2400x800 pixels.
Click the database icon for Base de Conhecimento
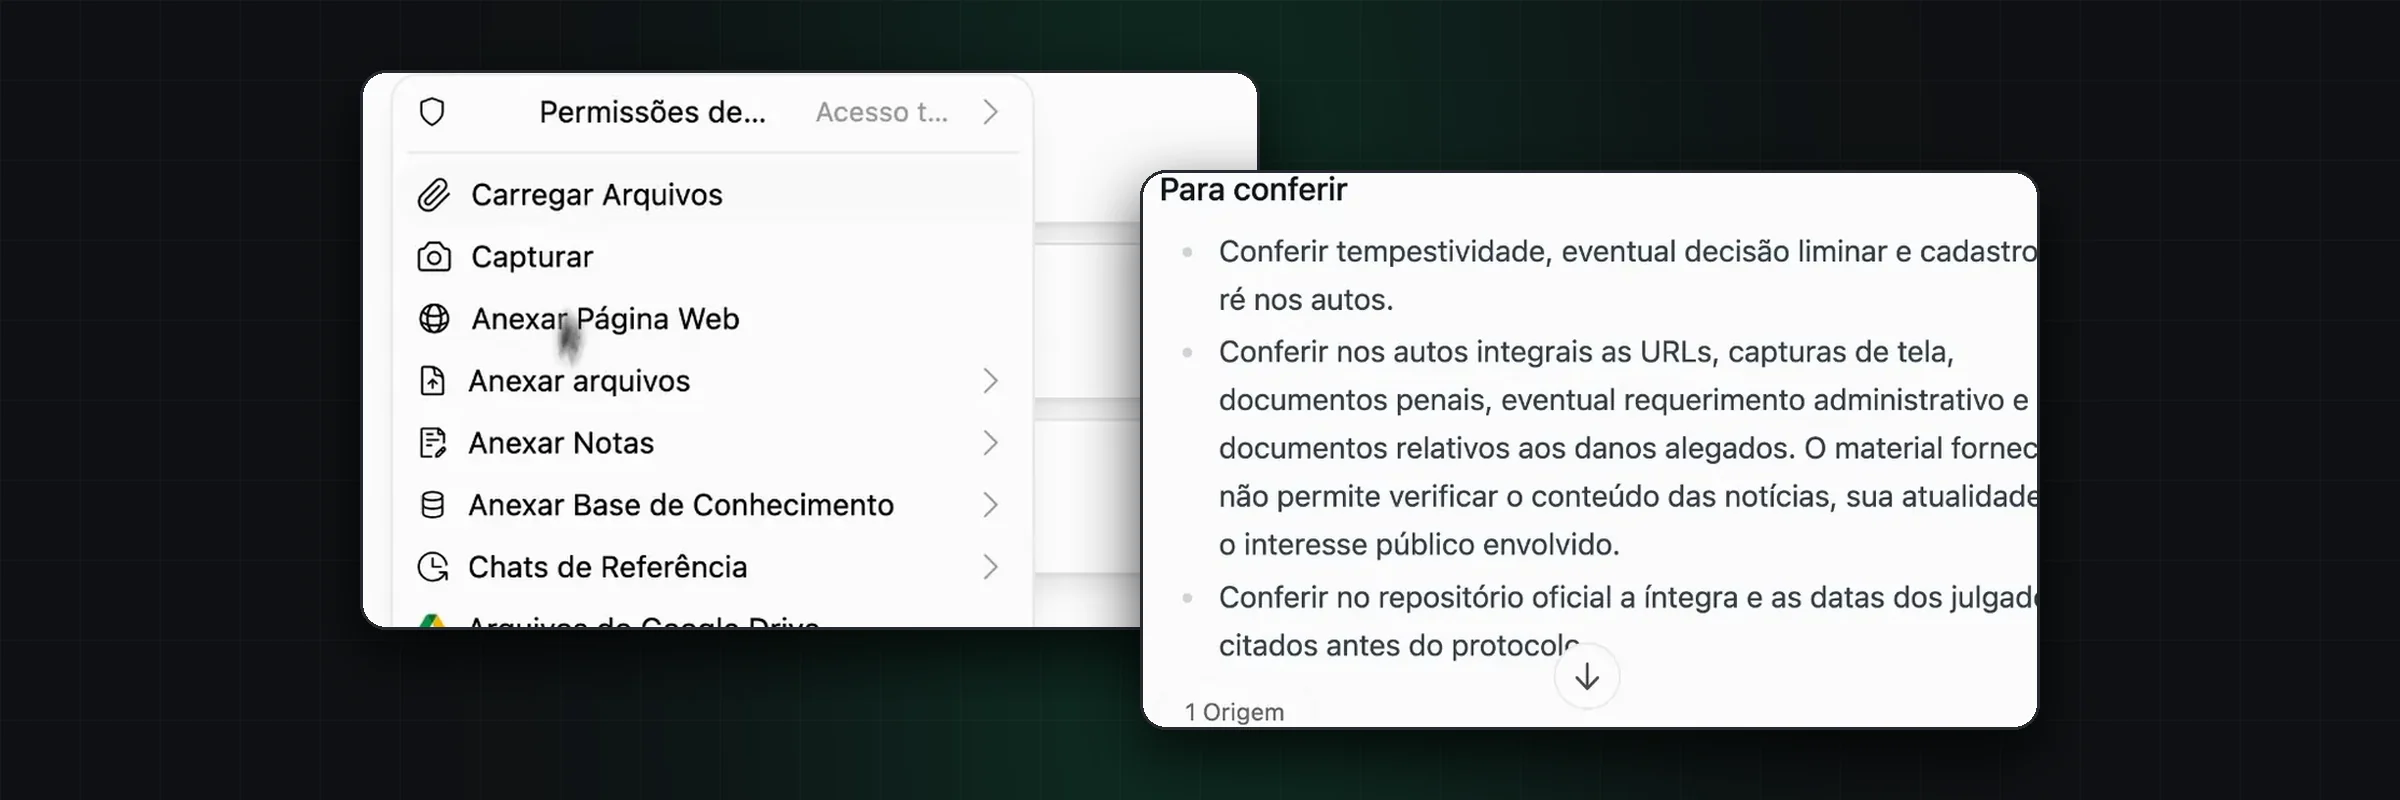click(x=432, y=505)
